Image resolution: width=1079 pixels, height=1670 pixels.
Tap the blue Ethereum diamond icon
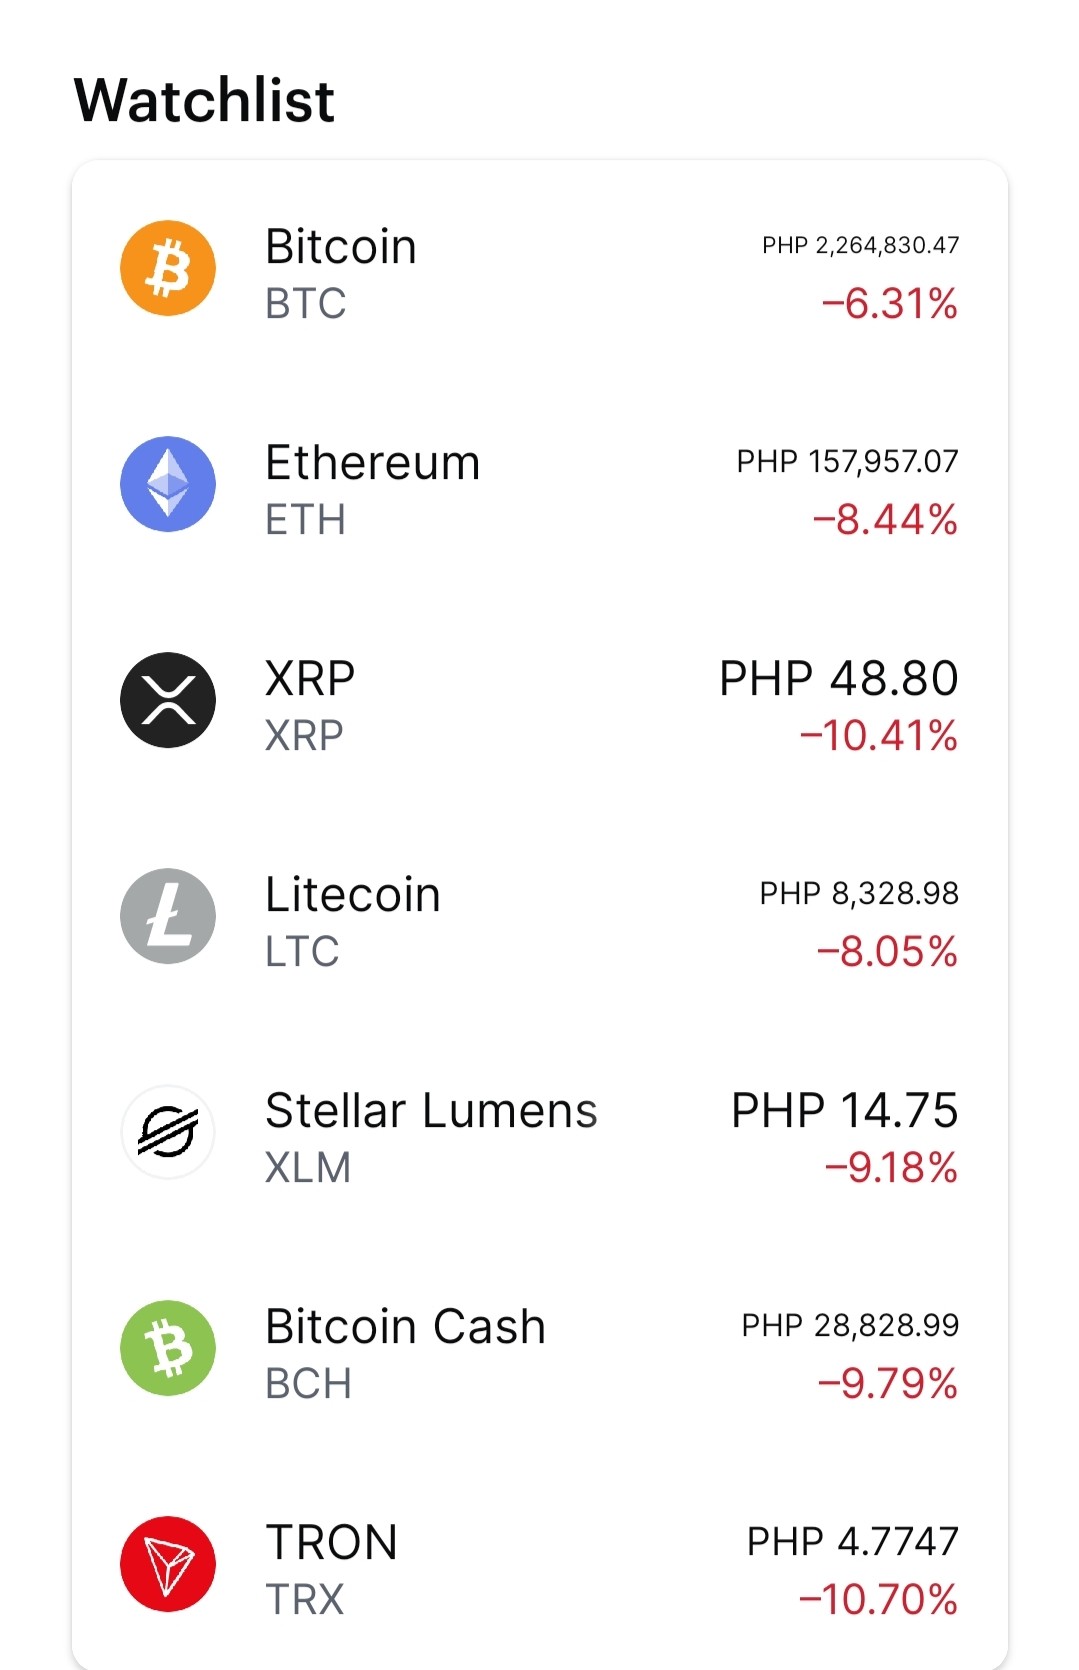click(168, 484)
